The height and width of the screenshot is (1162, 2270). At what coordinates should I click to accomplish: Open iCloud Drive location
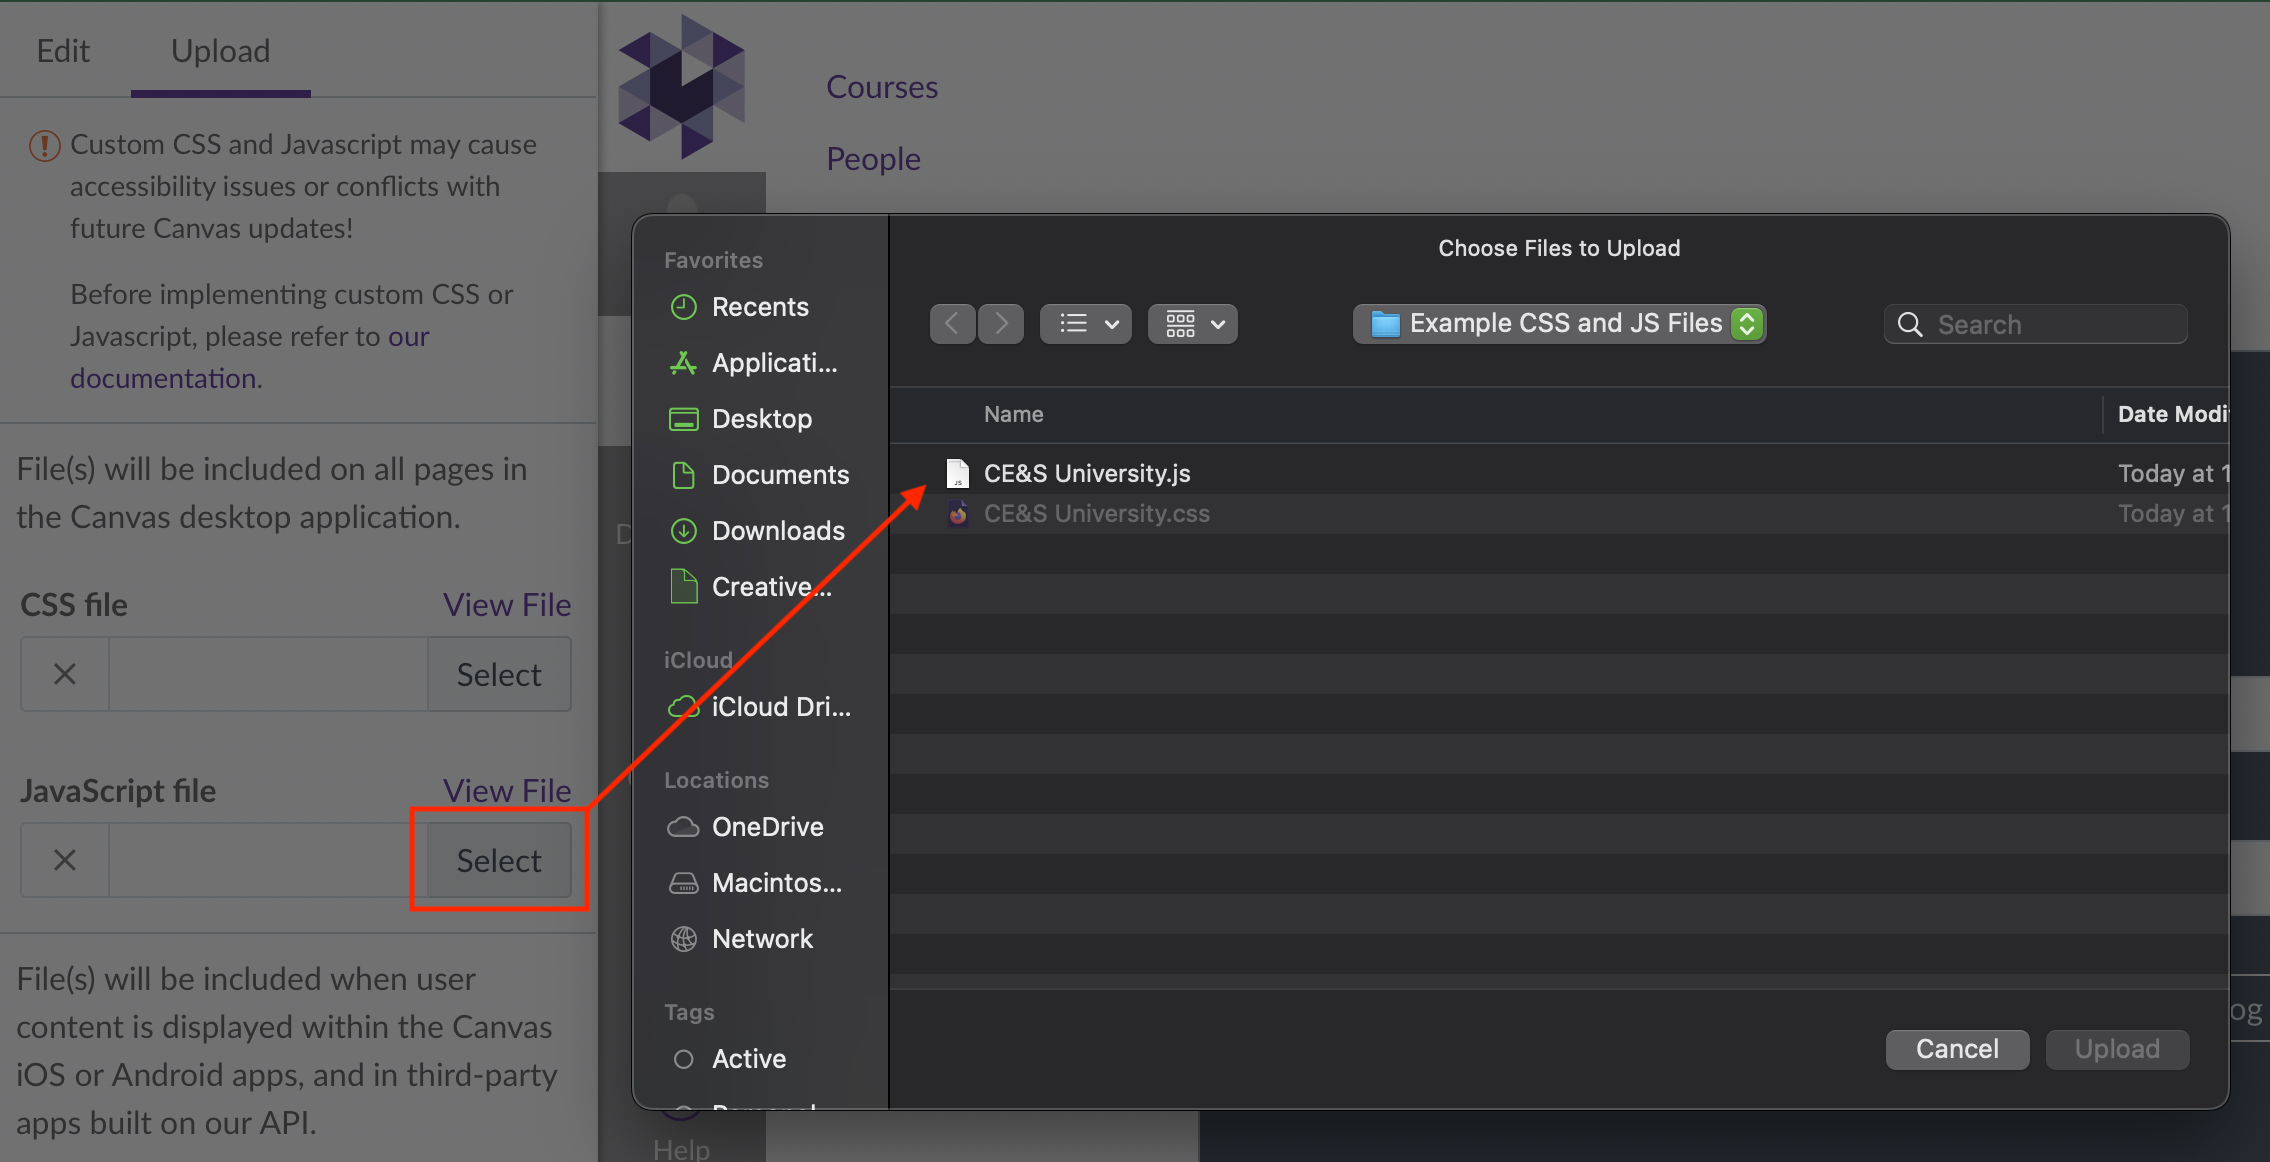[780, 707]
